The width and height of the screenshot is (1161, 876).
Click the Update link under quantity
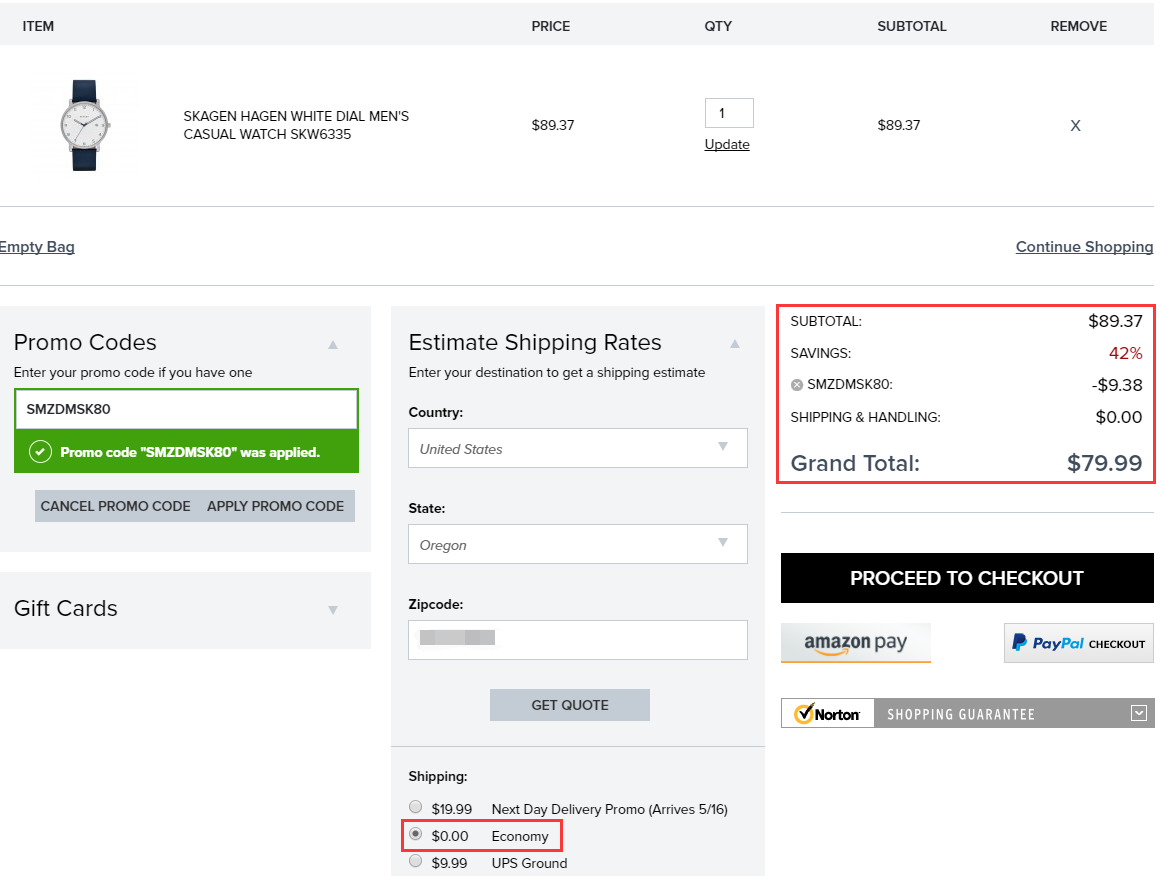[x=727, y=144]
